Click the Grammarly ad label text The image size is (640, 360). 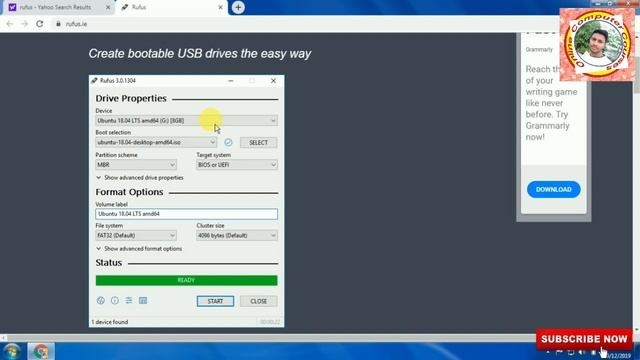coord(539,49)
